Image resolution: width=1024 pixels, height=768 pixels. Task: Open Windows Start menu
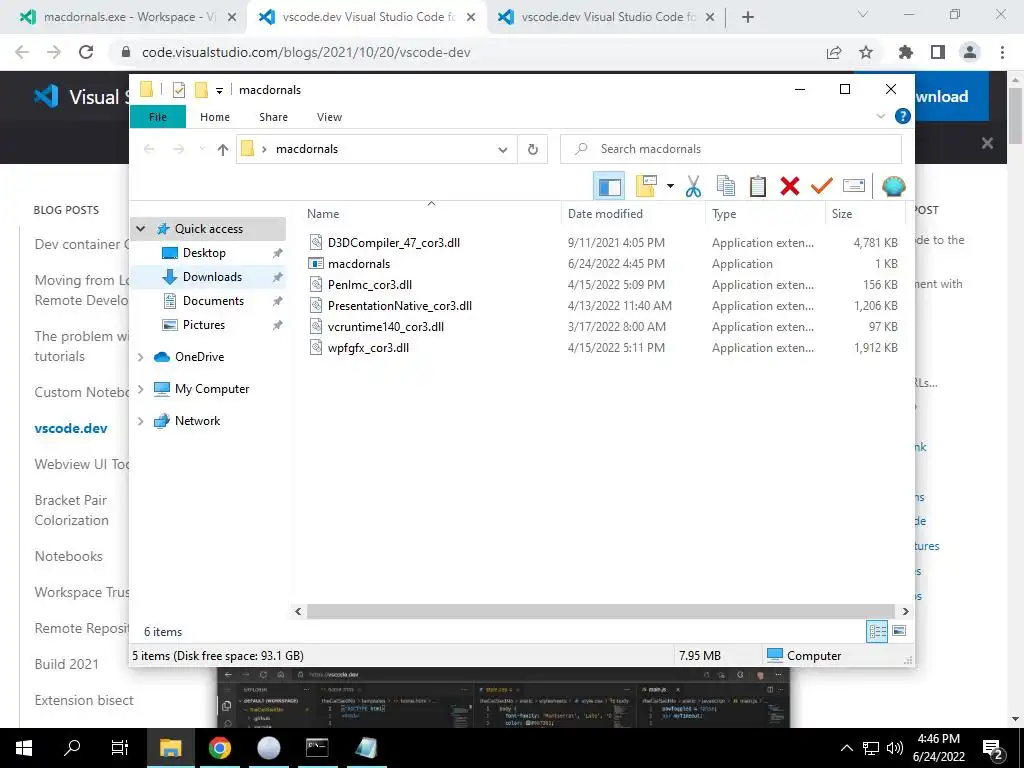(x=24, y=748)
